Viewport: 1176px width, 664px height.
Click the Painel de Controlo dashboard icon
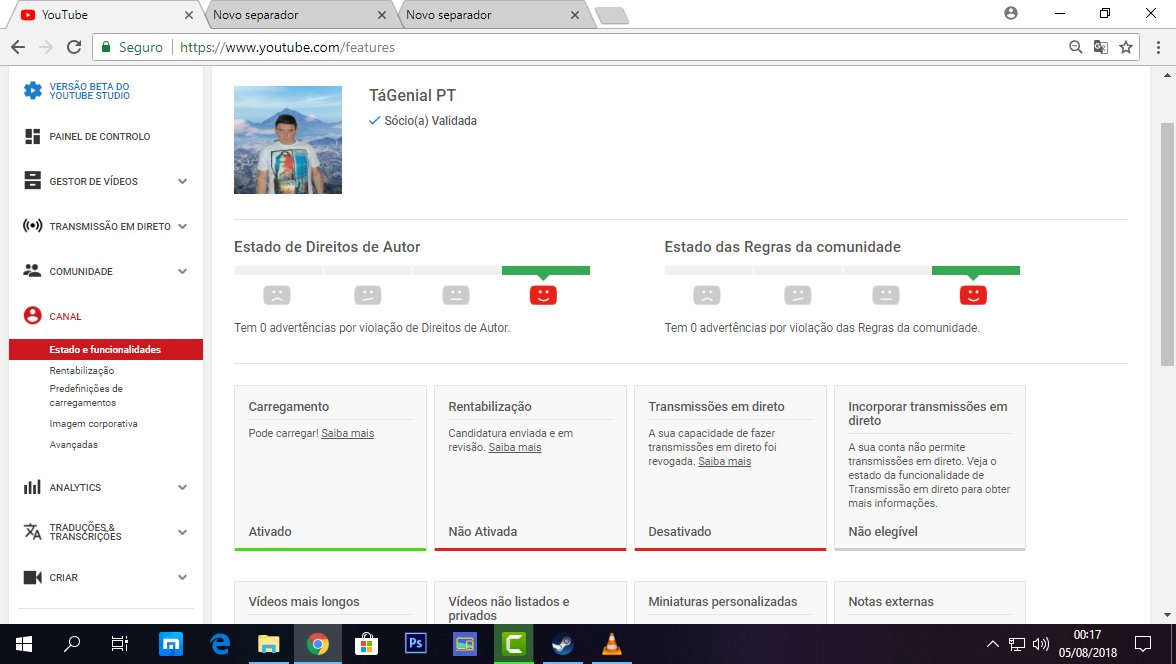[32, 137]
